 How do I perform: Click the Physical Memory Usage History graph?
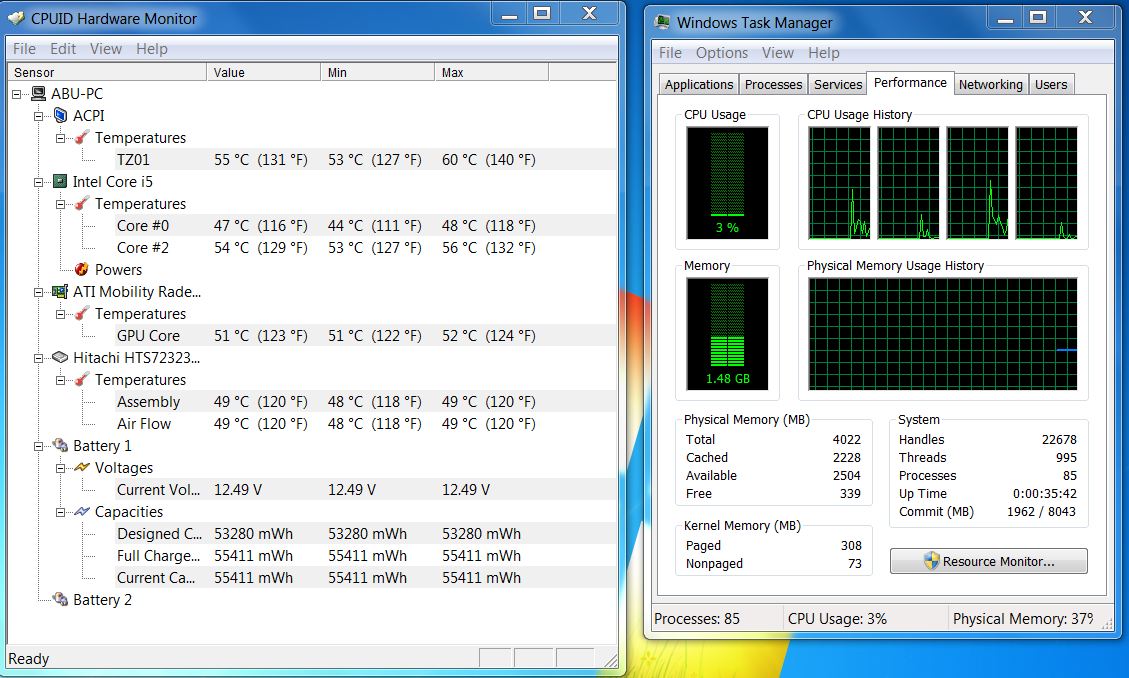pyautogui.click(x=943, y=334)
